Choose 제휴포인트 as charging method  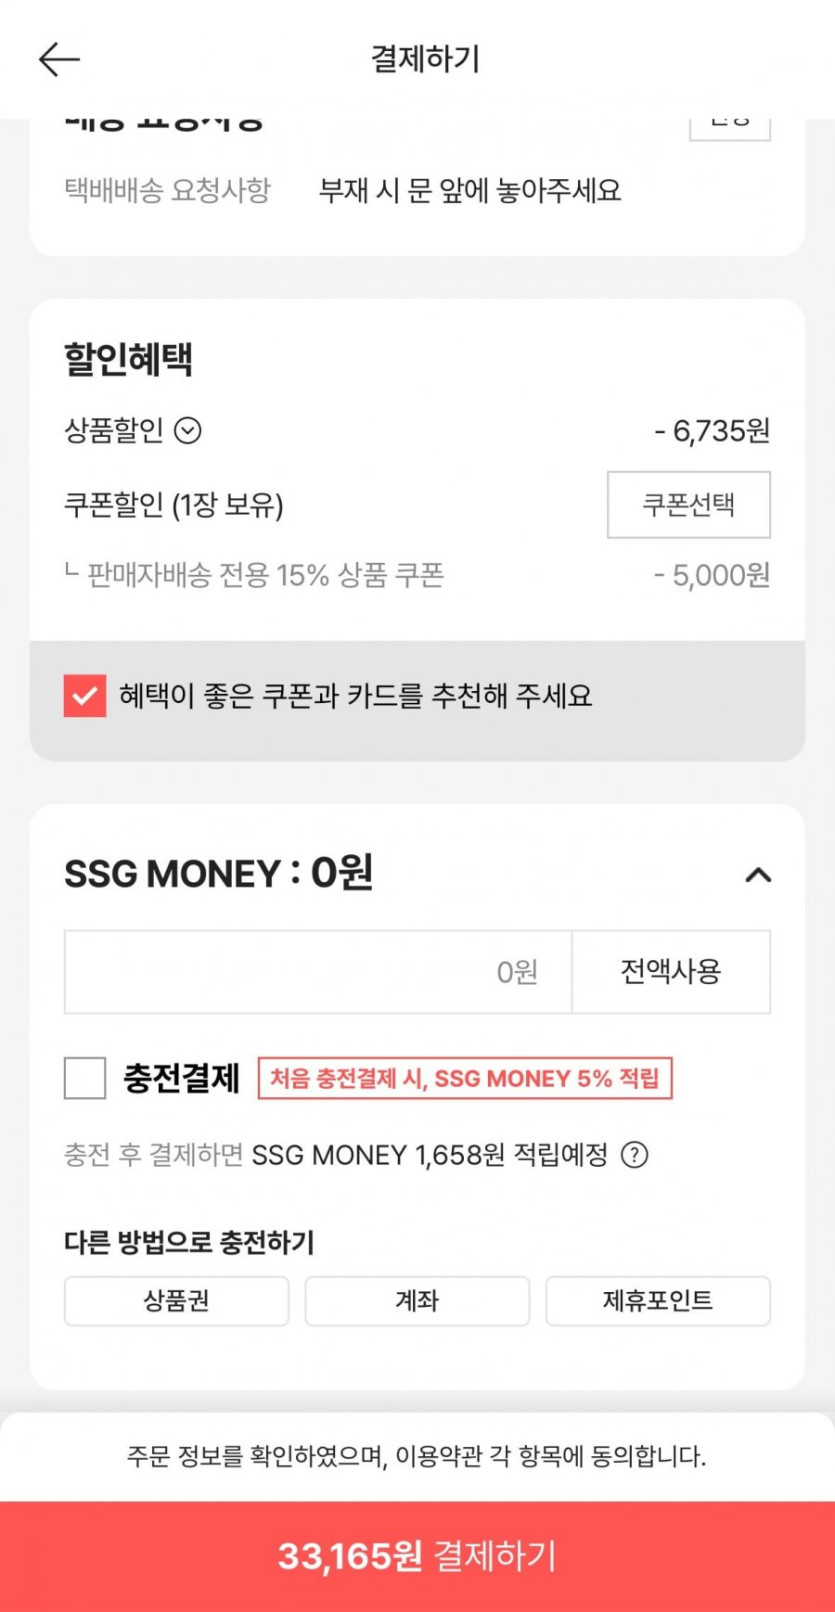coord(657,1301)
